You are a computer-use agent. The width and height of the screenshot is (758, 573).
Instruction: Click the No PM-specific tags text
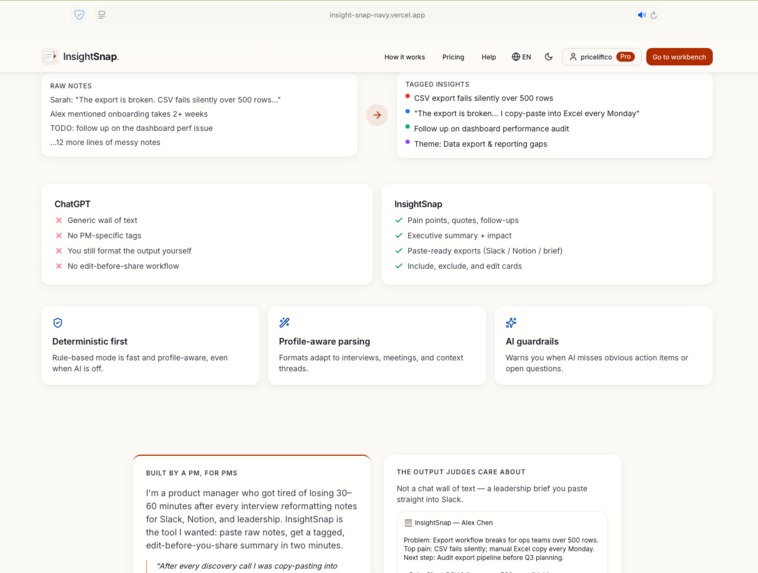coord(104,235)
